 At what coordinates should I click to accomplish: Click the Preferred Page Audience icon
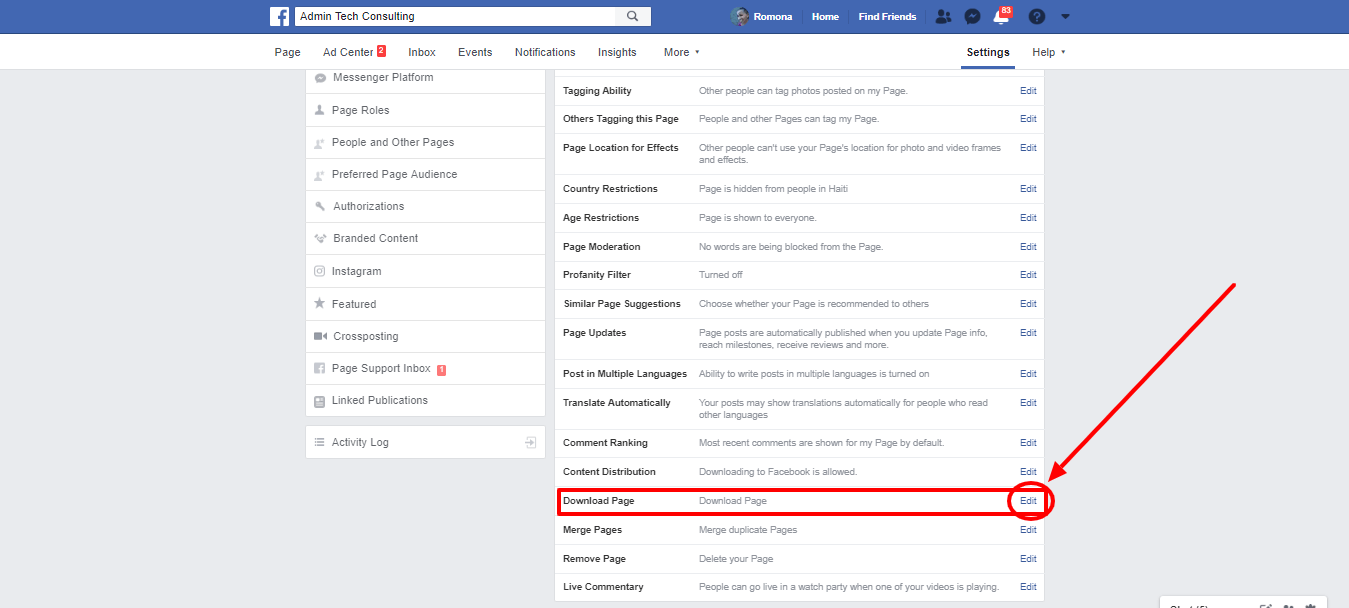[x=320, y=174]
